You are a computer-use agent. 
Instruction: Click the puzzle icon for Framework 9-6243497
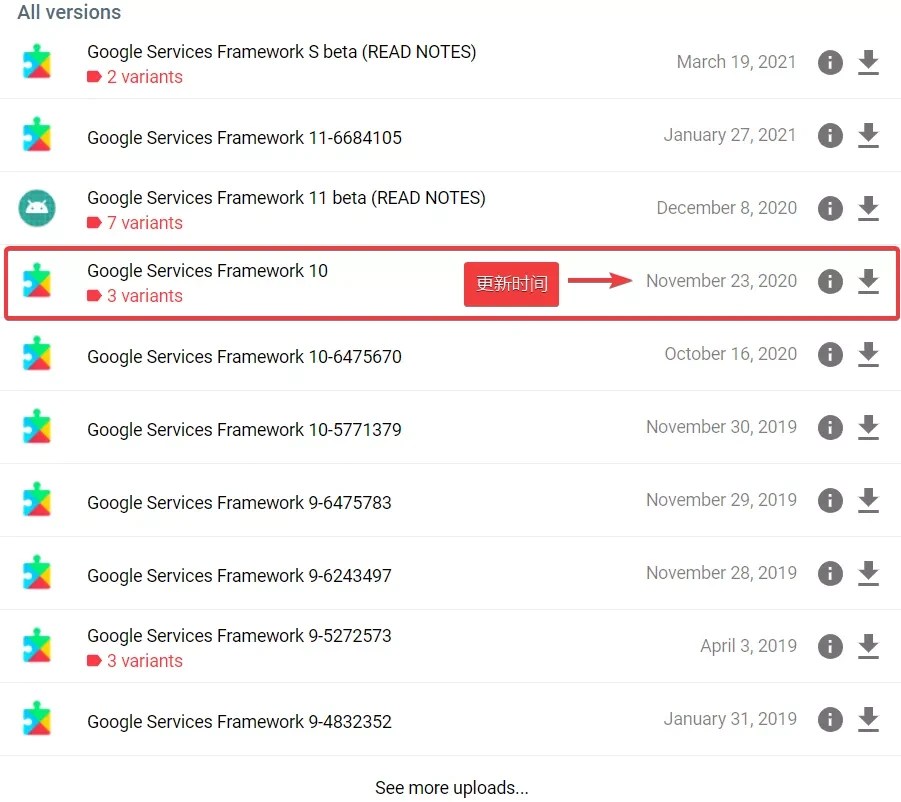37,574
